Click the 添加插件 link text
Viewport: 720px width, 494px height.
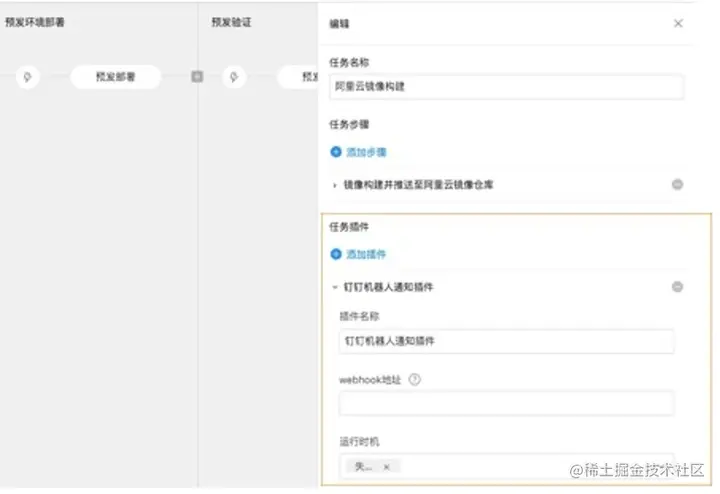pyautogui.click(x=366, y=254)
